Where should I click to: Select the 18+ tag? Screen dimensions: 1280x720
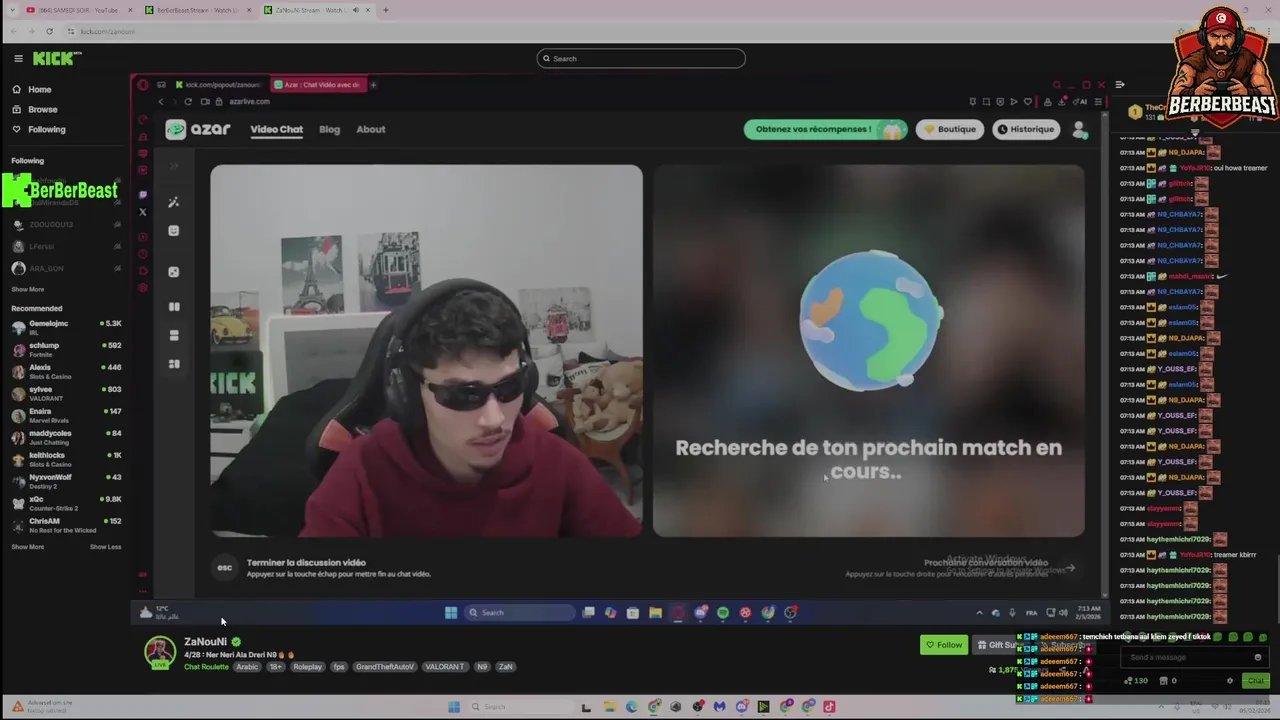coord(275,667)
